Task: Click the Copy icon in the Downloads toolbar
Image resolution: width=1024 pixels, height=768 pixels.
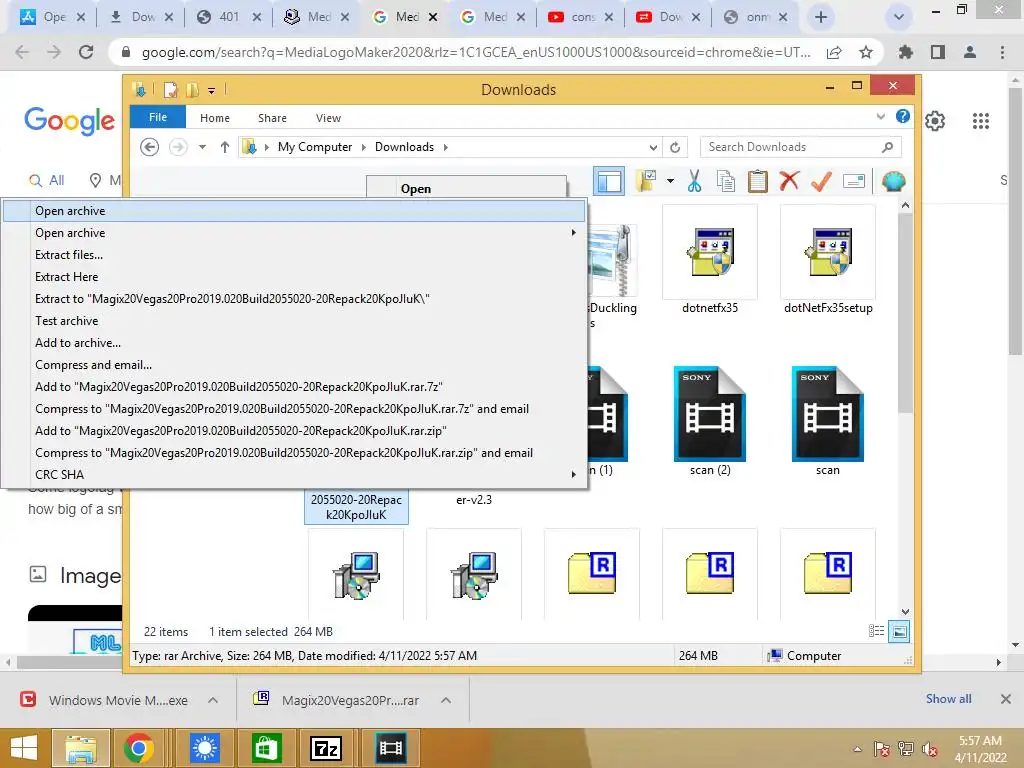Action: click(x=726, y=181)
